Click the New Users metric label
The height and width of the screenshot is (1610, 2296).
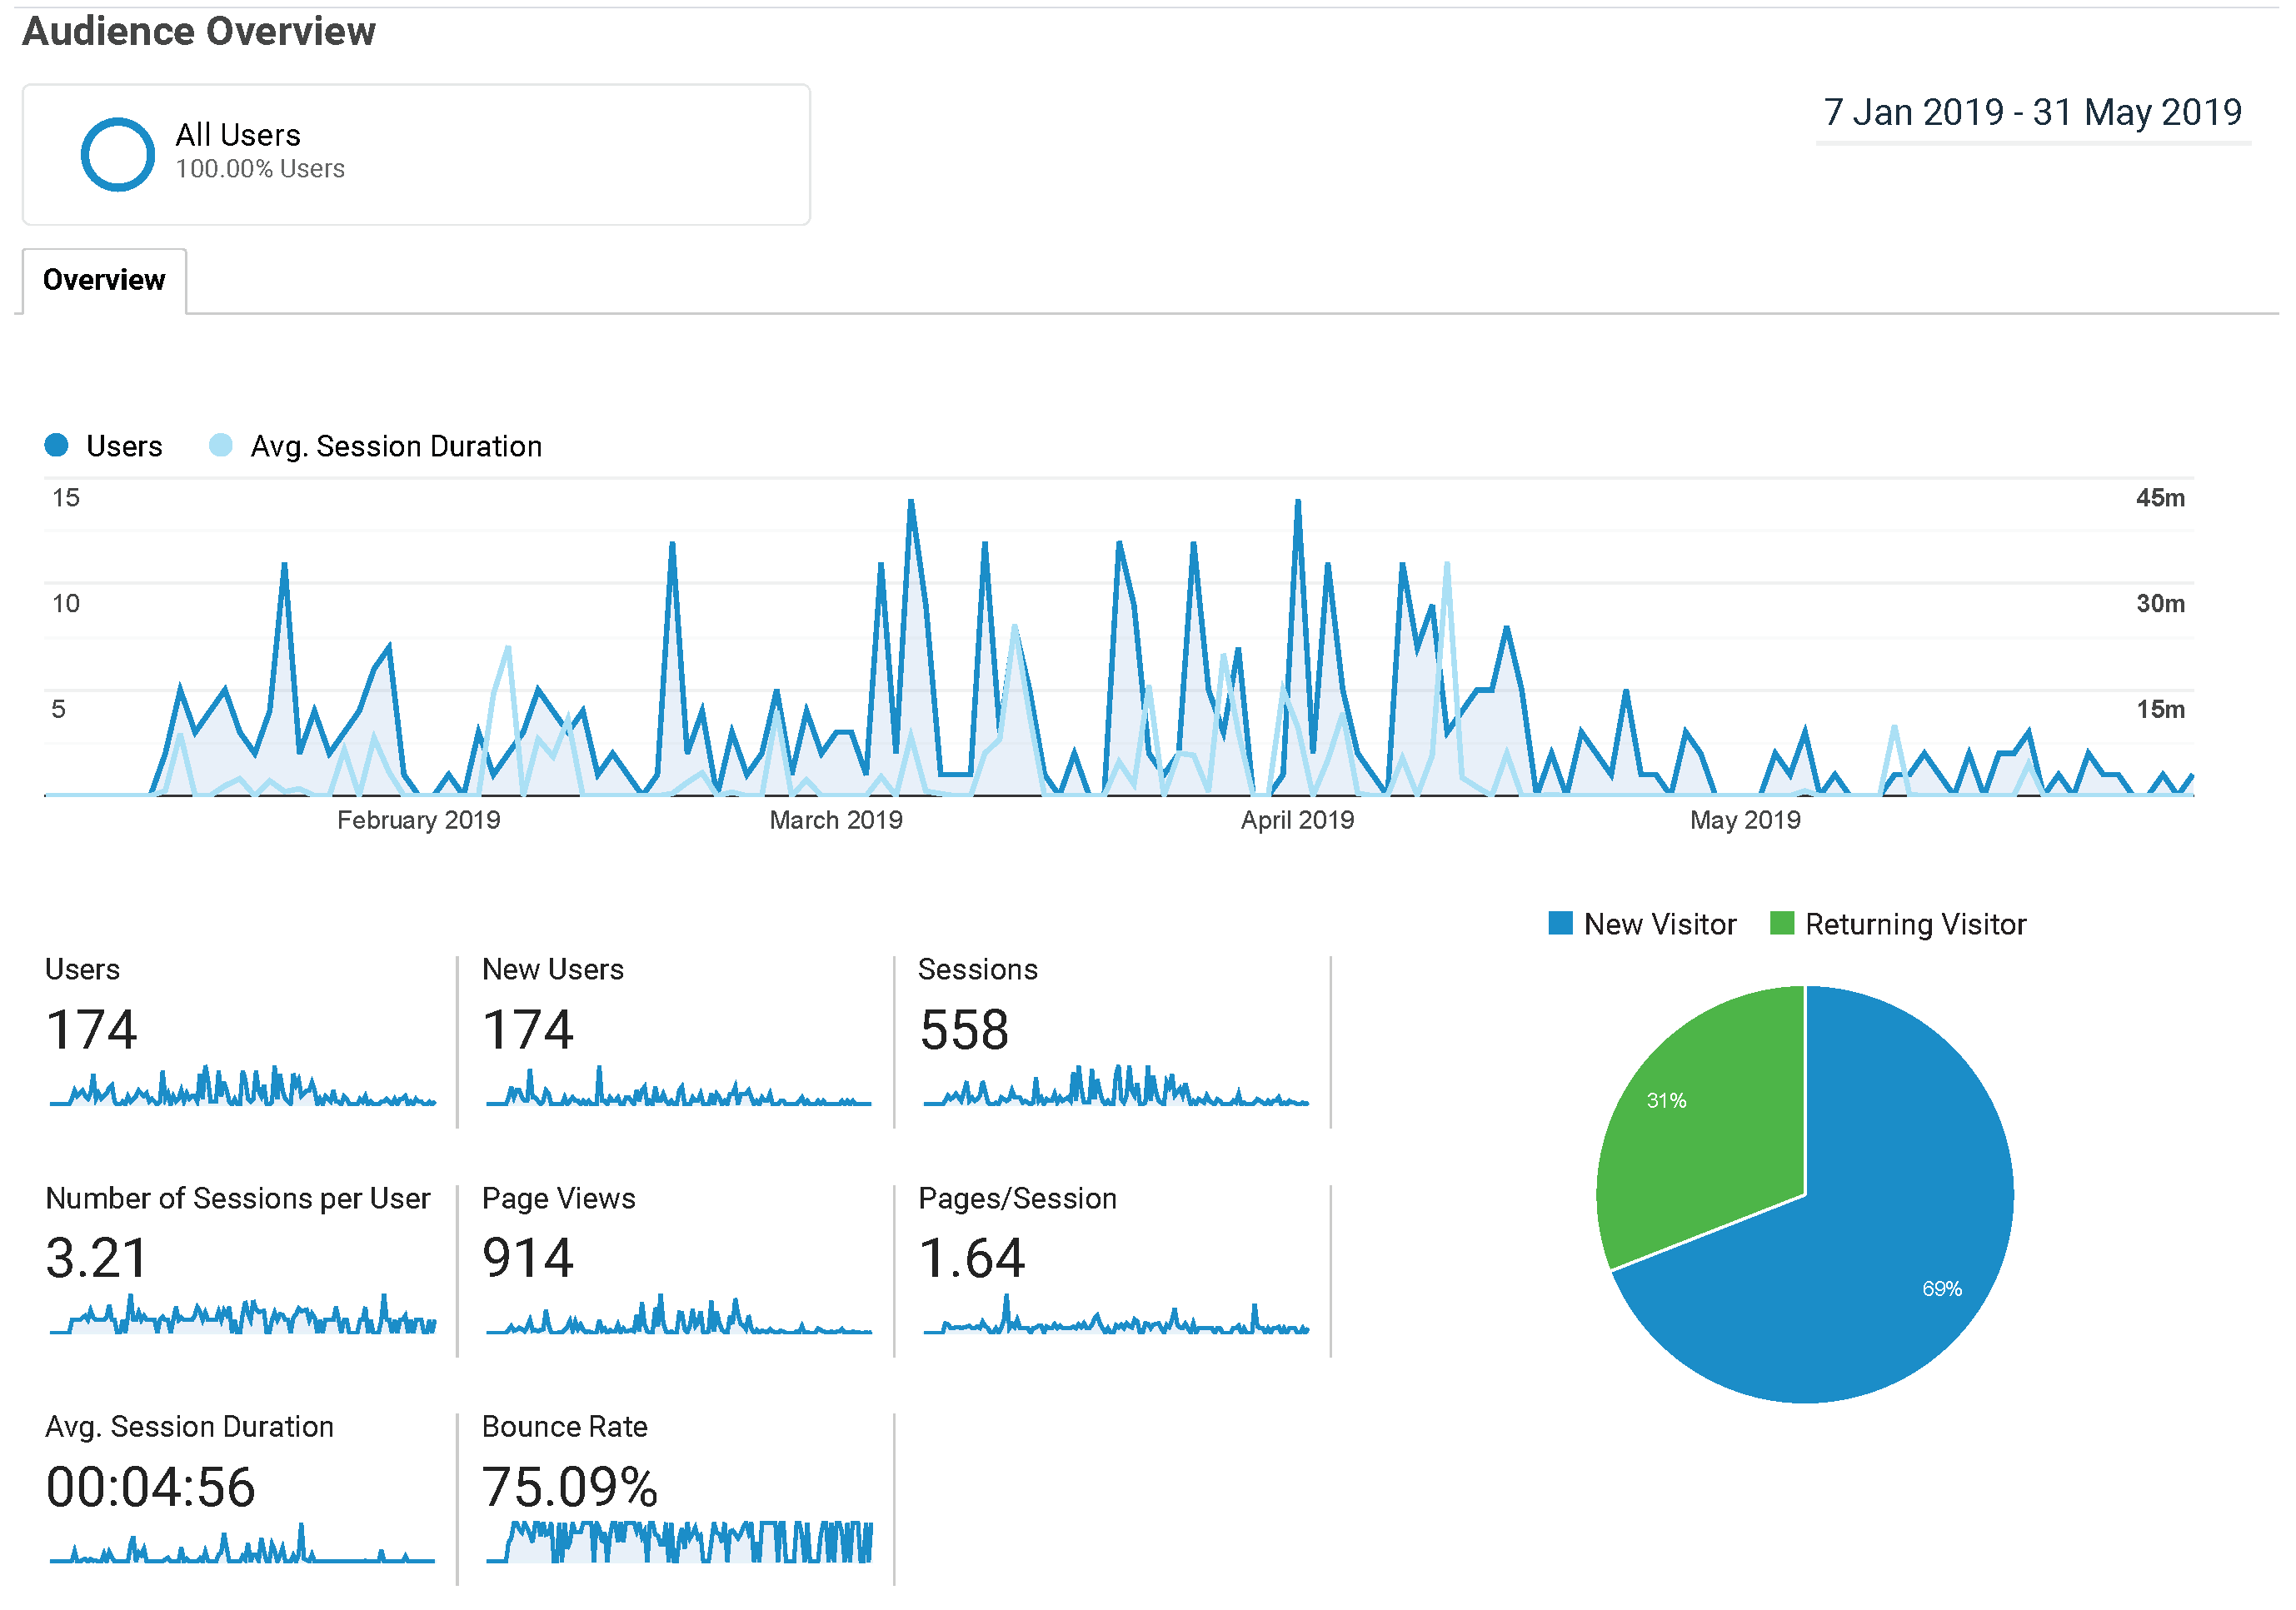pyautogui.click(x=554, y=971)
